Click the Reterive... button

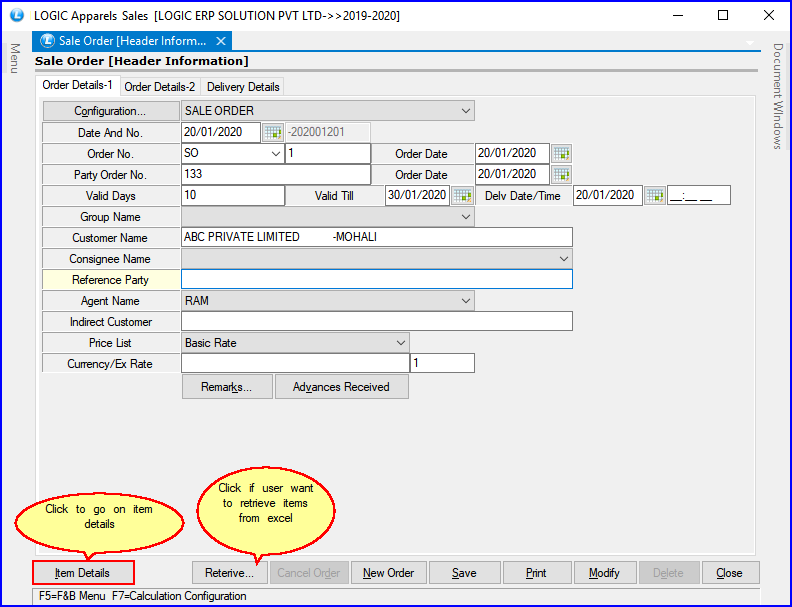[x=229, y=573]
